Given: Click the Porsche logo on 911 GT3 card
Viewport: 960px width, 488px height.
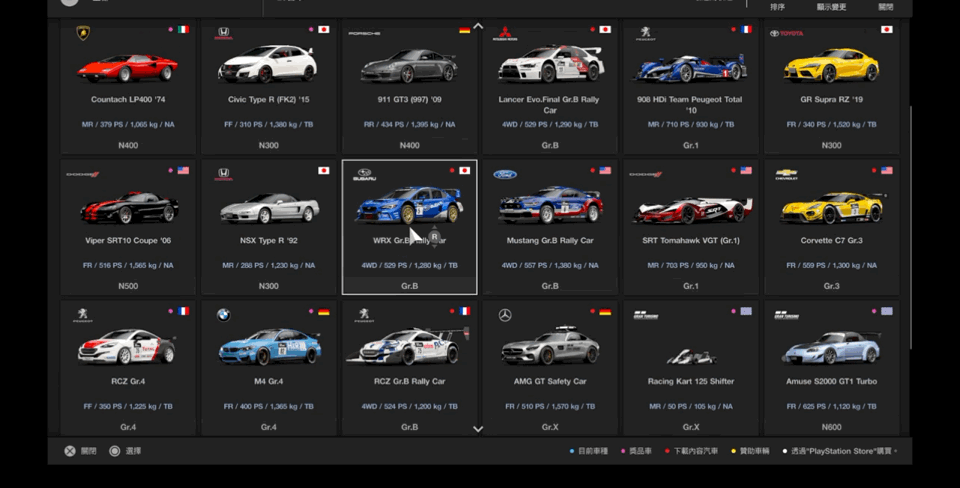Looking at the screenshot, I should (x=364, y=33).
